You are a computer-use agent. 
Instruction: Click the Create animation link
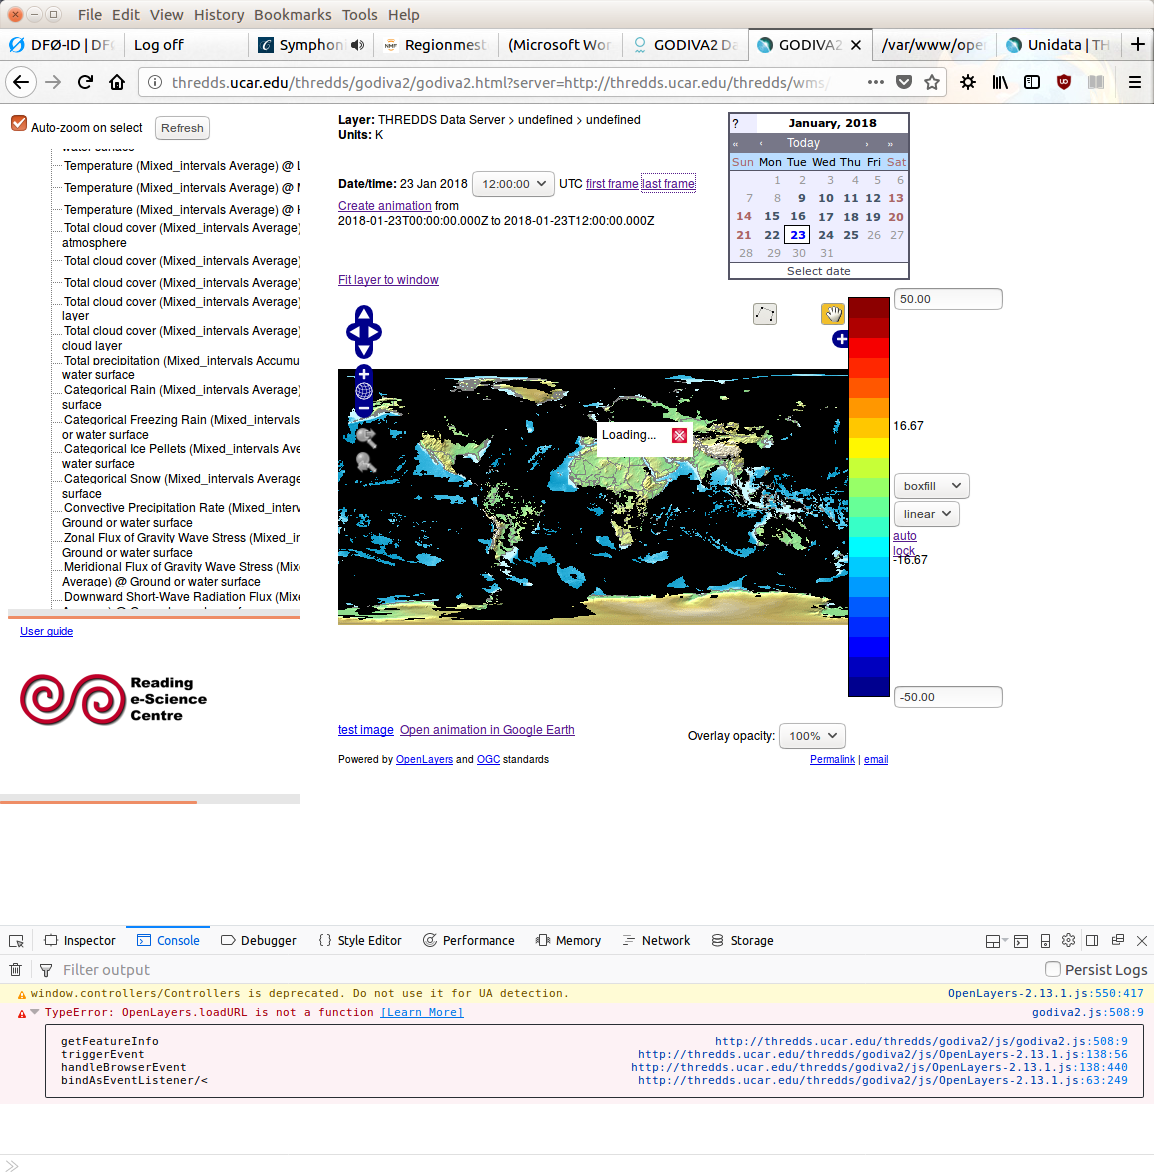coord(384,206)
